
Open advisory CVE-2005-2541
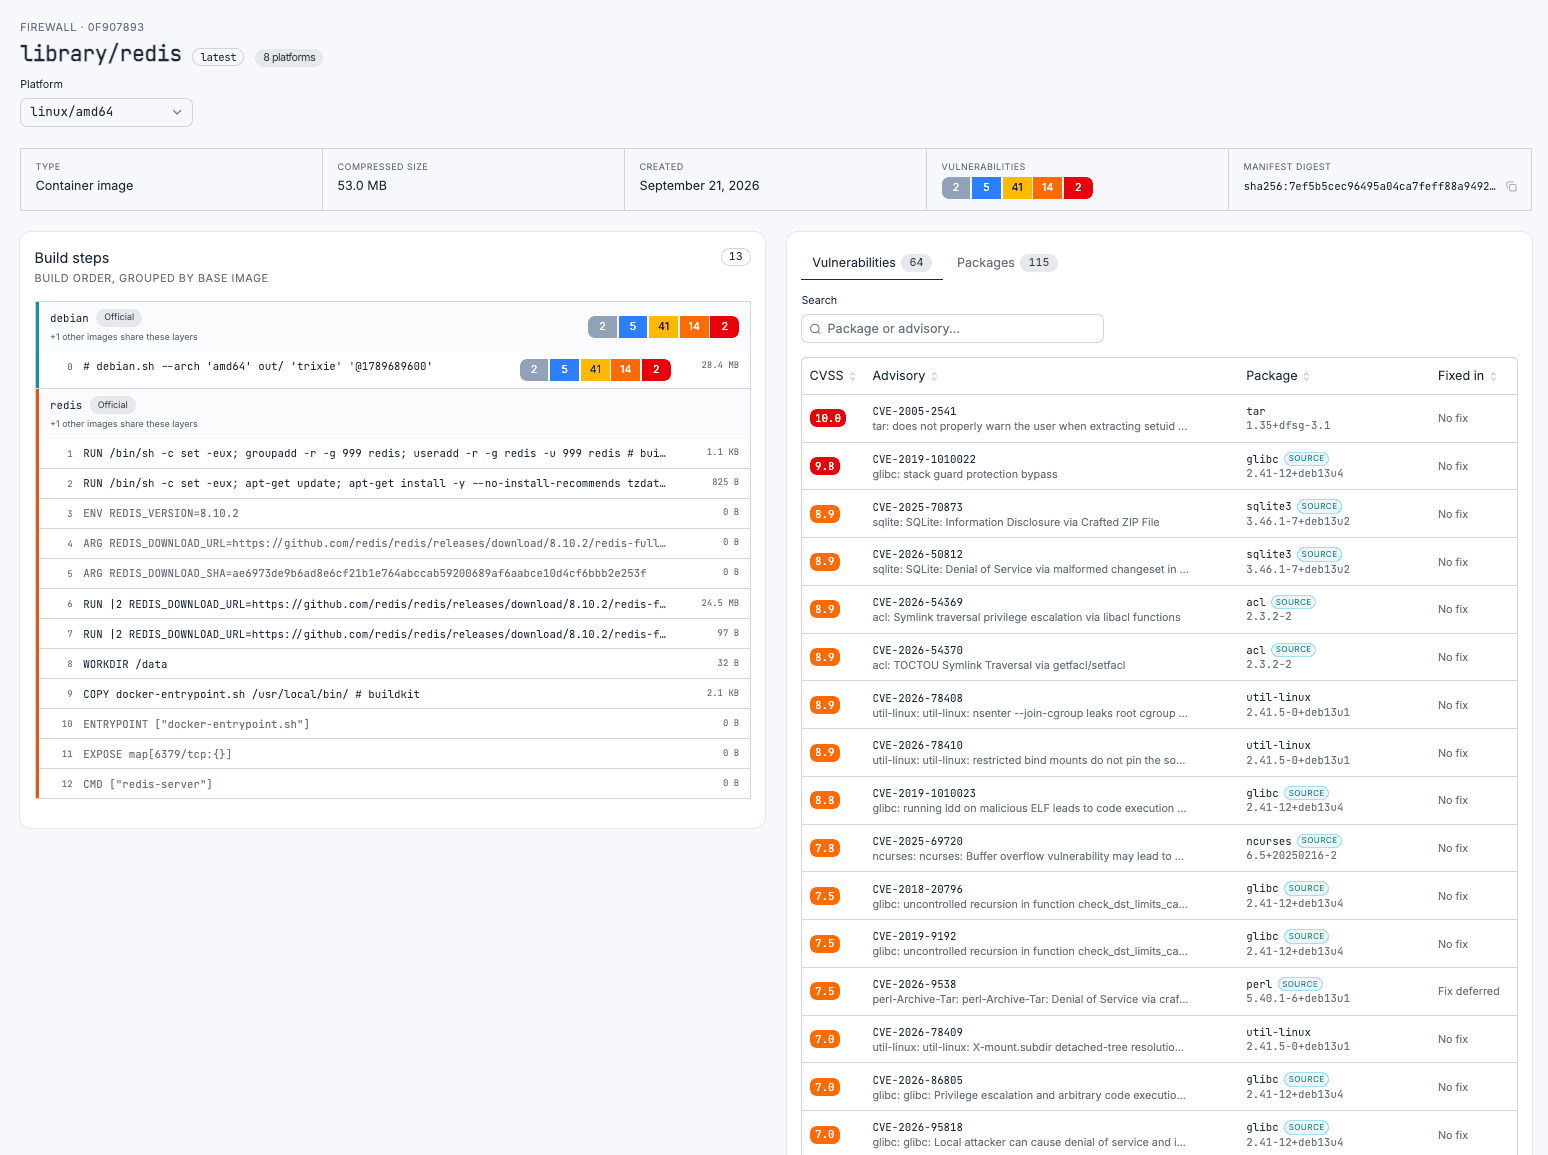pyautogui.click(x=914, y=411)
